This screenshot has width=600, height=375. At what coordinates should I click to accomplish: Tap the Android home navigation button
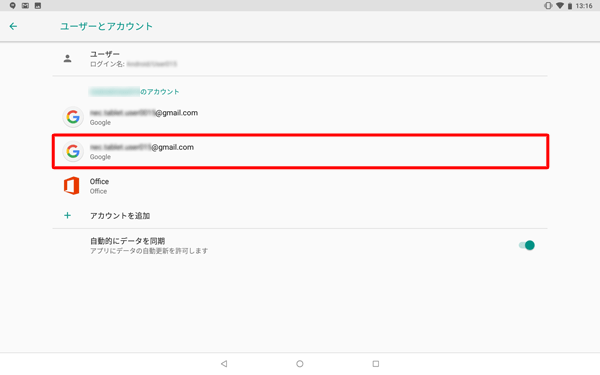[x=300, y=364]
